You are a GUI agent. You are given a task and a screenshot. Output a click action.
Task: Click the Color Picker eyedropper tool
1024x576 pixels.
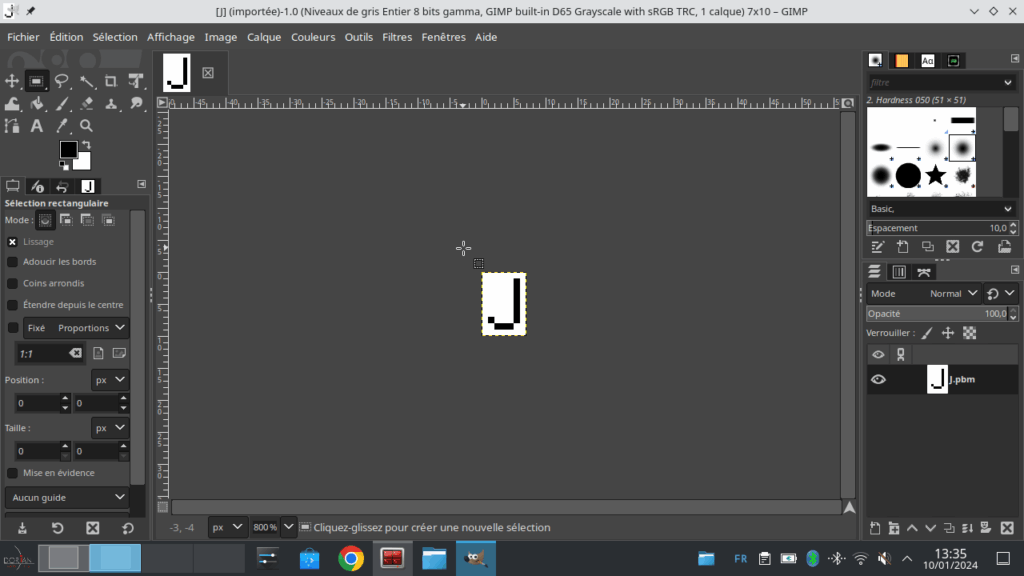(x=62, y=126)
